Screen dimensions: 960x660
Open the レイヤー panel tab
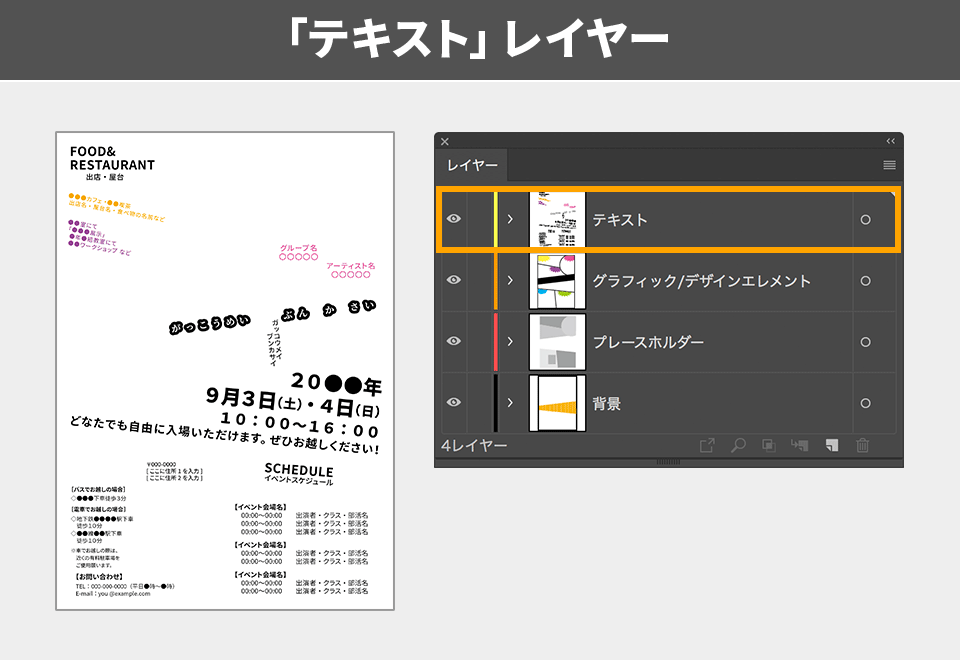(472, 165)
